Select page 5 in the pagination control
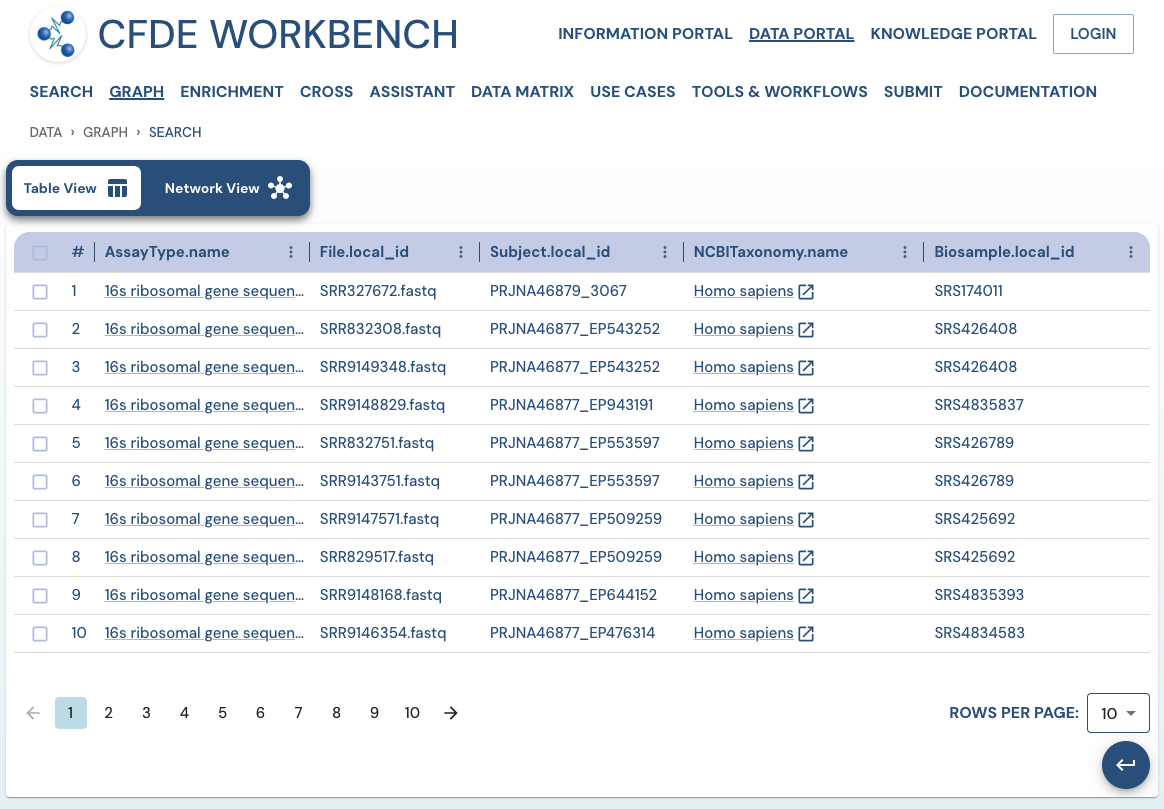Viewport: 1164px width, 809px height. tap(222, 713)
